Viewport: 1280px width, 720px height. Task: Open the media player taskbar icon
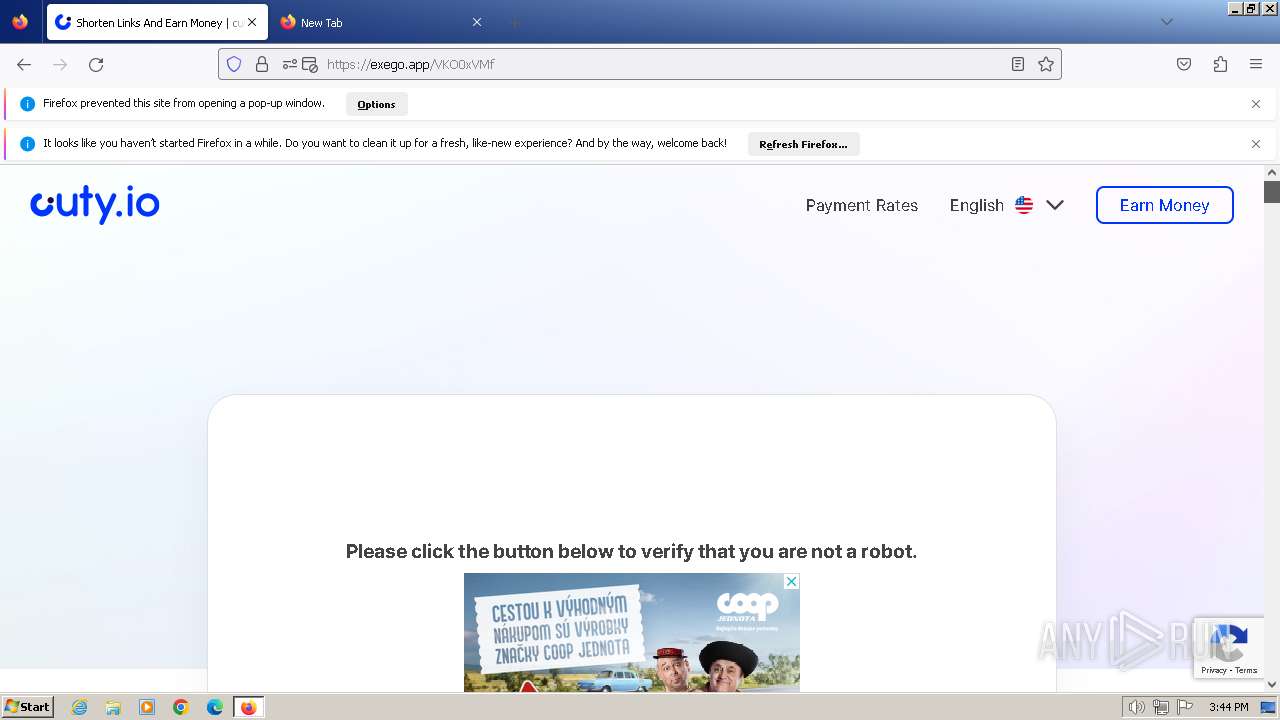[147, 707]
